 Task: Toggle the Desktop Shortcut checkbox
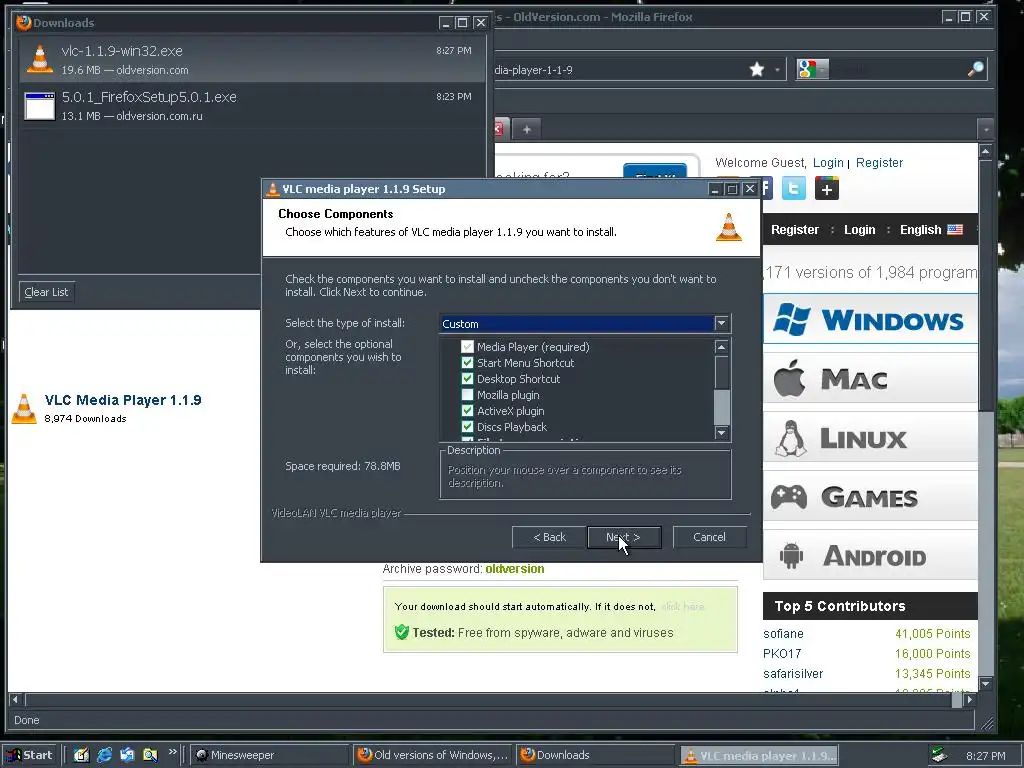point(467,379)
